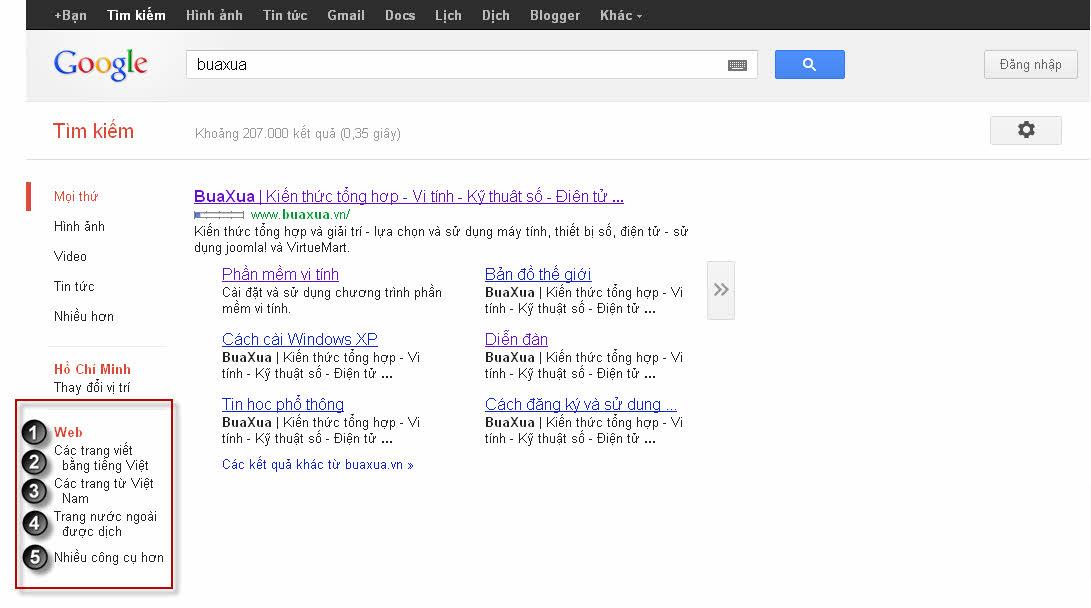Open Hình ảnh in the top bar
The image size is (1091, 608).
pos(214,15)
